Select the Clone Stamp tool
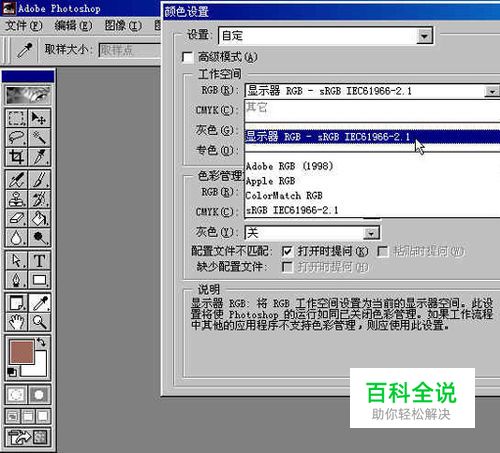 tap(16, 199)
